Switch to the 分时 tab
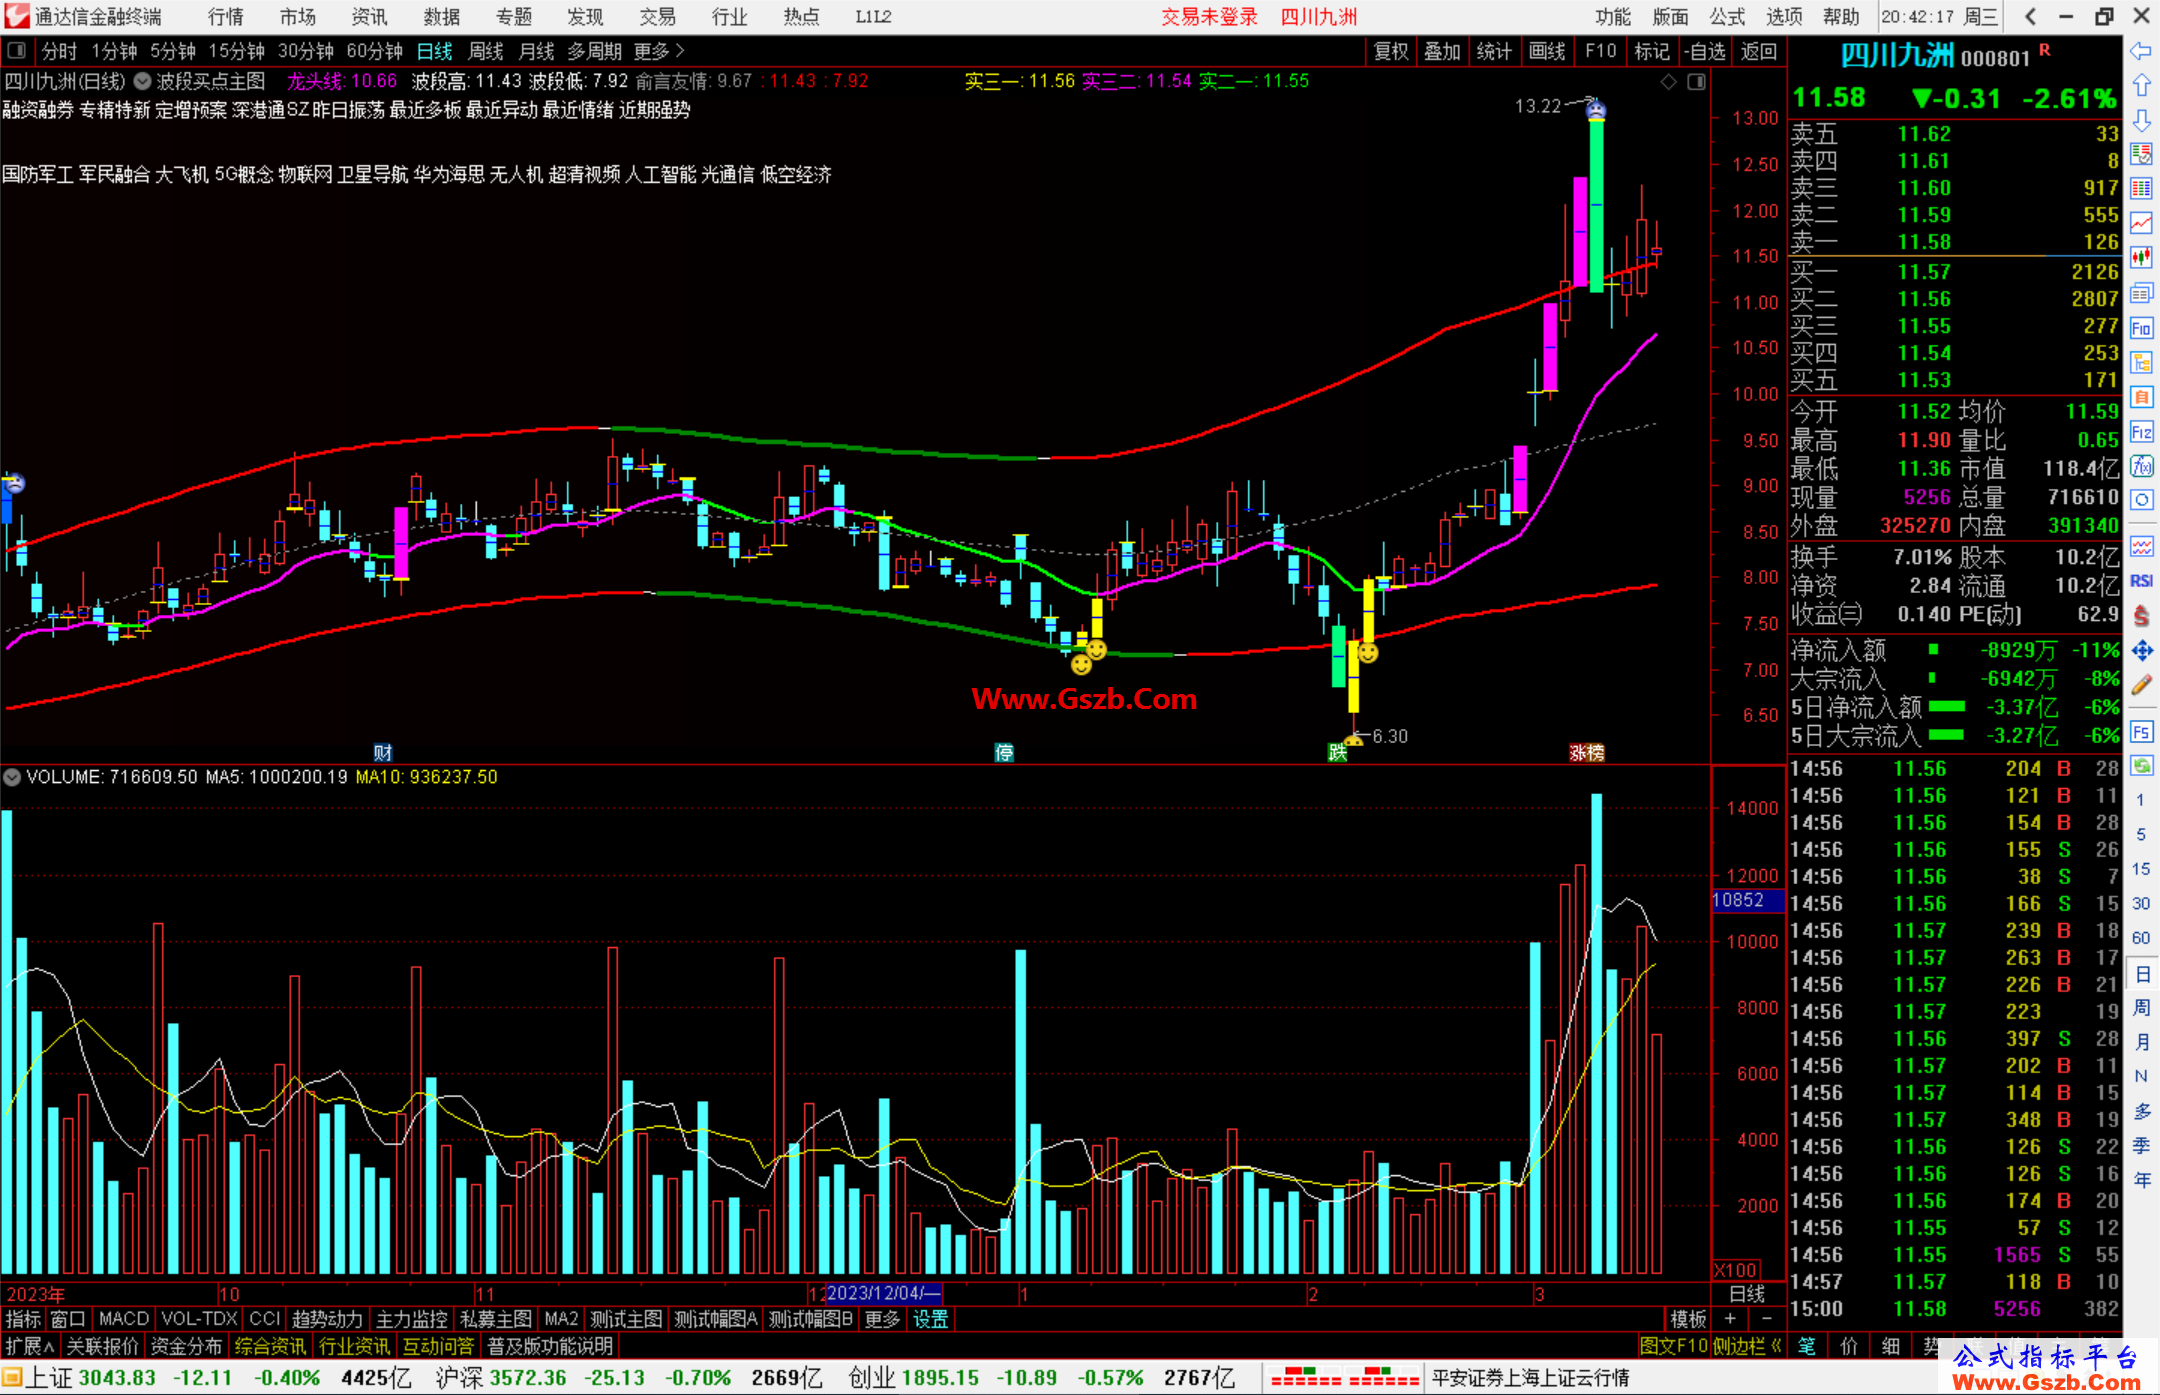2160x1395 pixels. coord(59,51)
